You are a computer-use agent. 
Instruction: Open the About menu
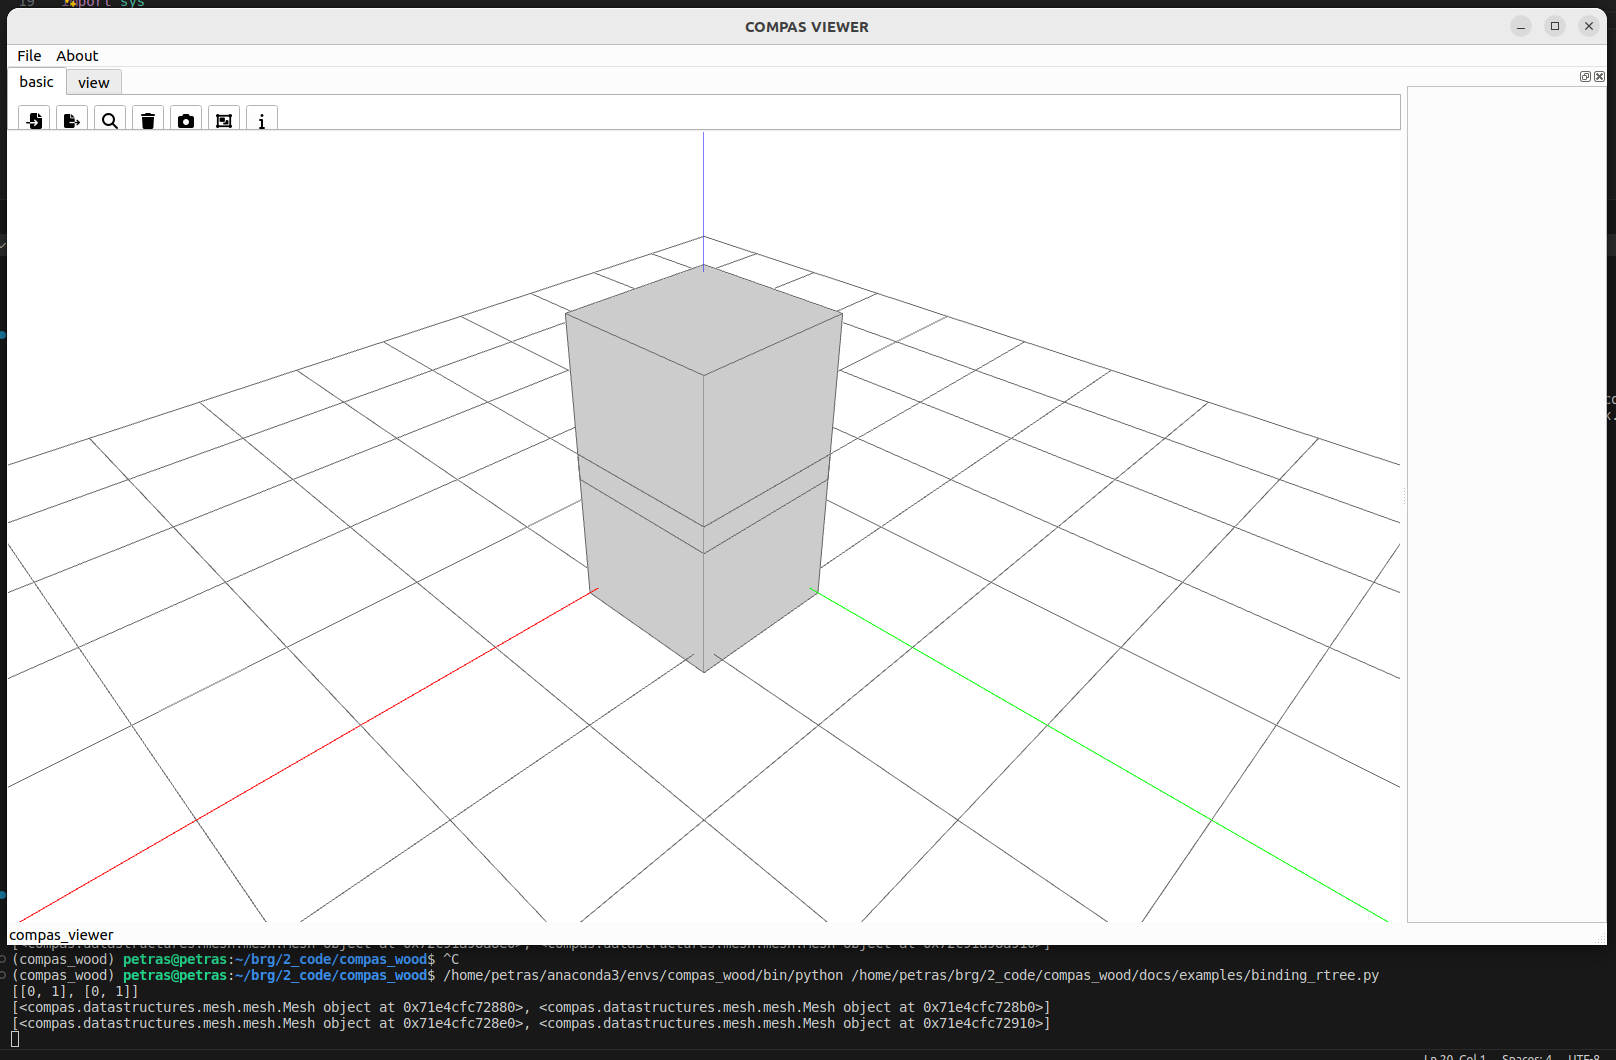point(77,56)
